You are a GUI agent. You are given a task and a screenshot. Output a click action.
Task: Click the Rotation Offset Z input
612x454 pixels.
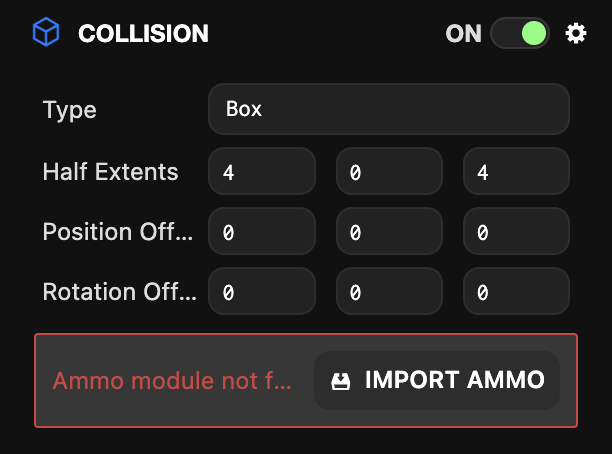coord(516,292)
